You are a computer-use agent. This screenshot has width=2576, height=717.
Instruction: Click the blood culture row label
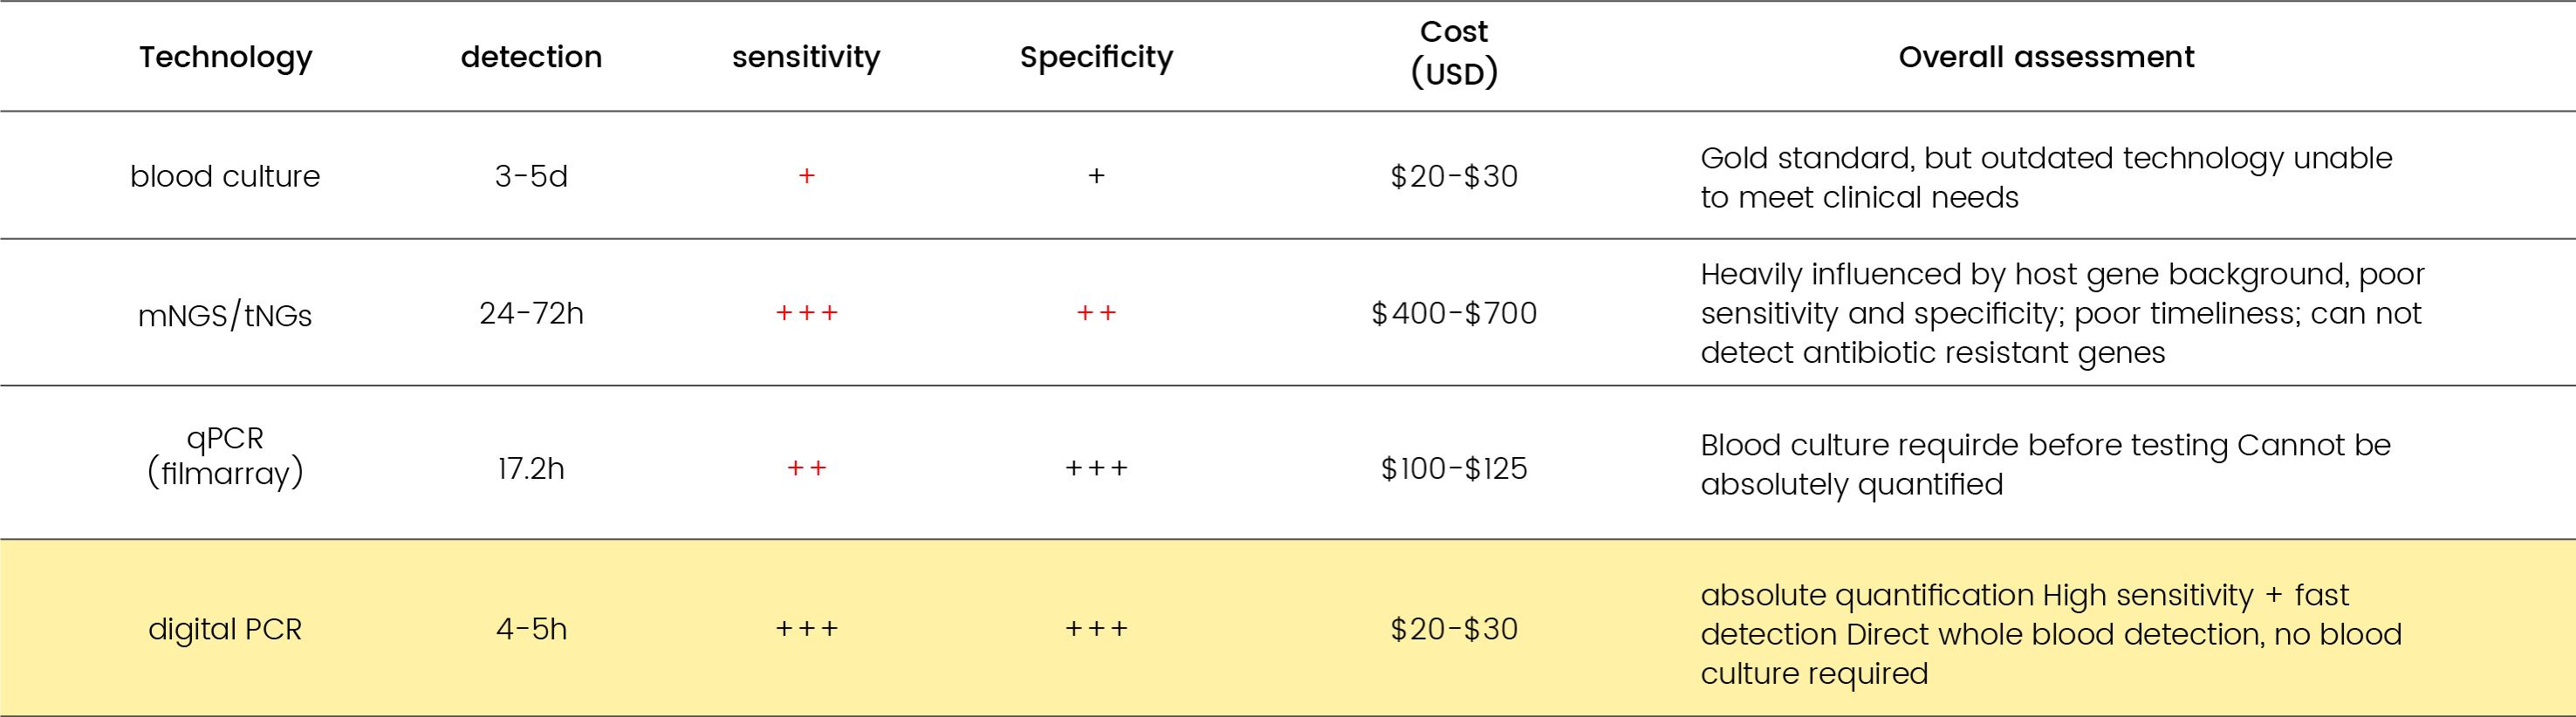tap(225, 176)
